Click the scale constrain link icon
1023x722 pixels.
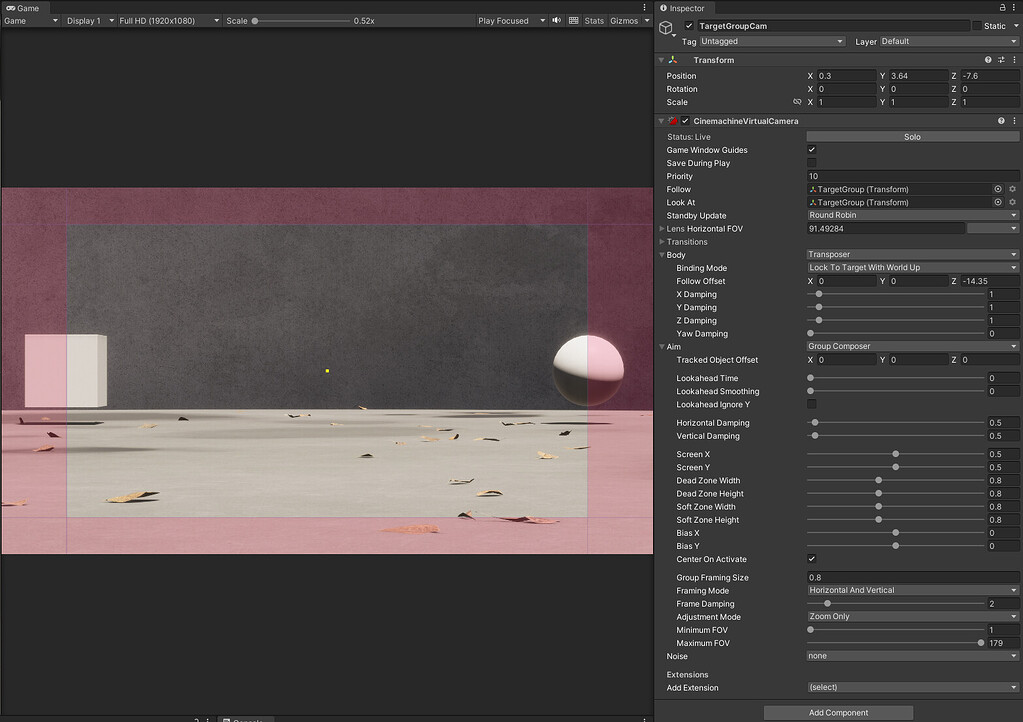click(796, 102)
